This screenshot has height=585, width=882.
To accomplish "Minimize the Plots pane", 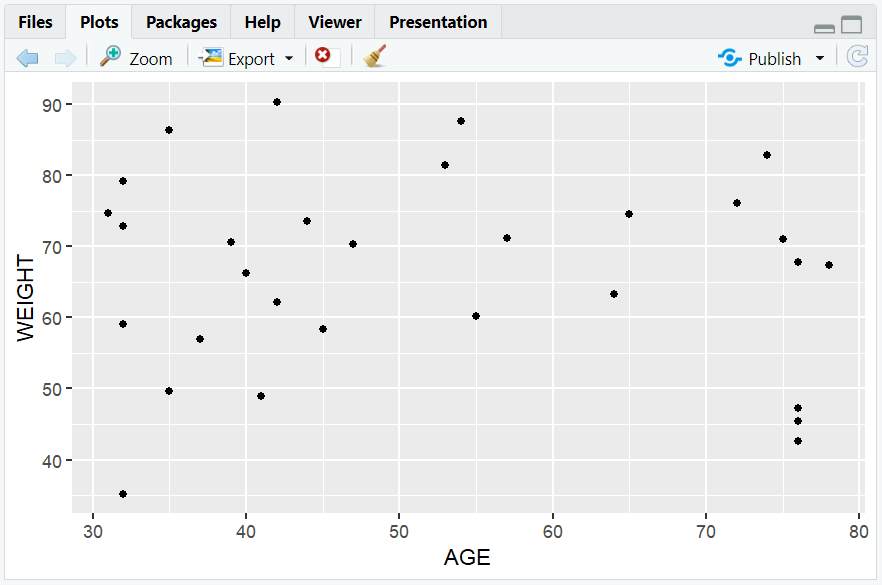I will (x=825, y=27).
